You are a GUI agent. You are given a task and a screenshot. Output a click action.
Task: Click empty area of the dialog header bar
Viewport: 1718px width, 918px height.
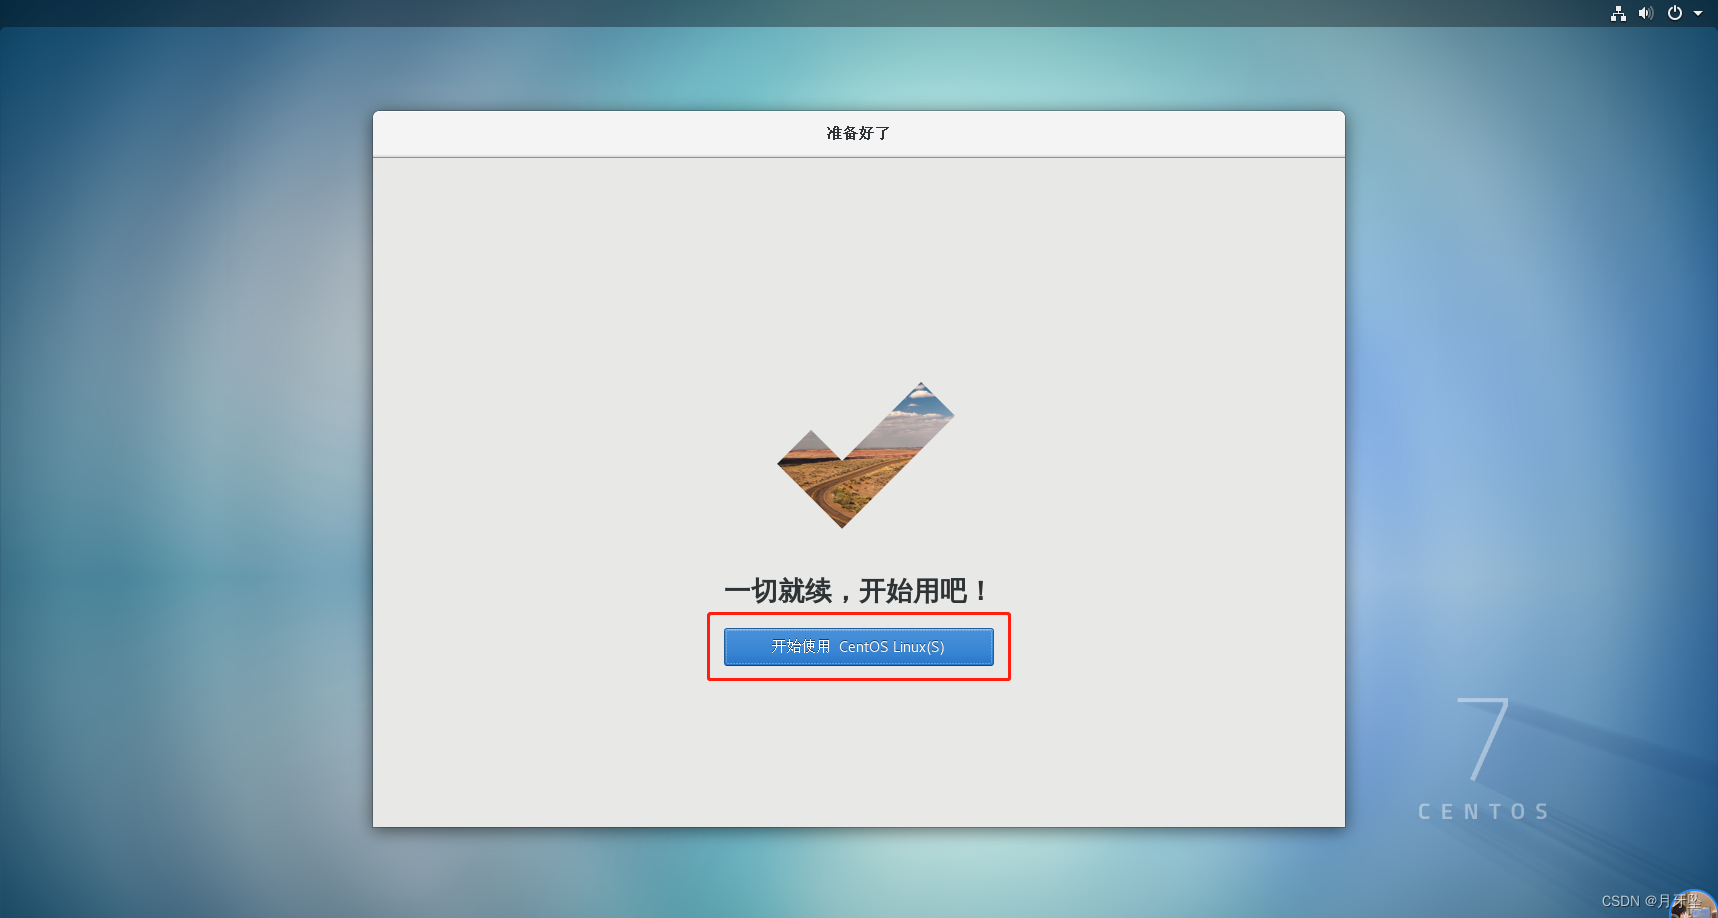click(x=1100, y=133)
